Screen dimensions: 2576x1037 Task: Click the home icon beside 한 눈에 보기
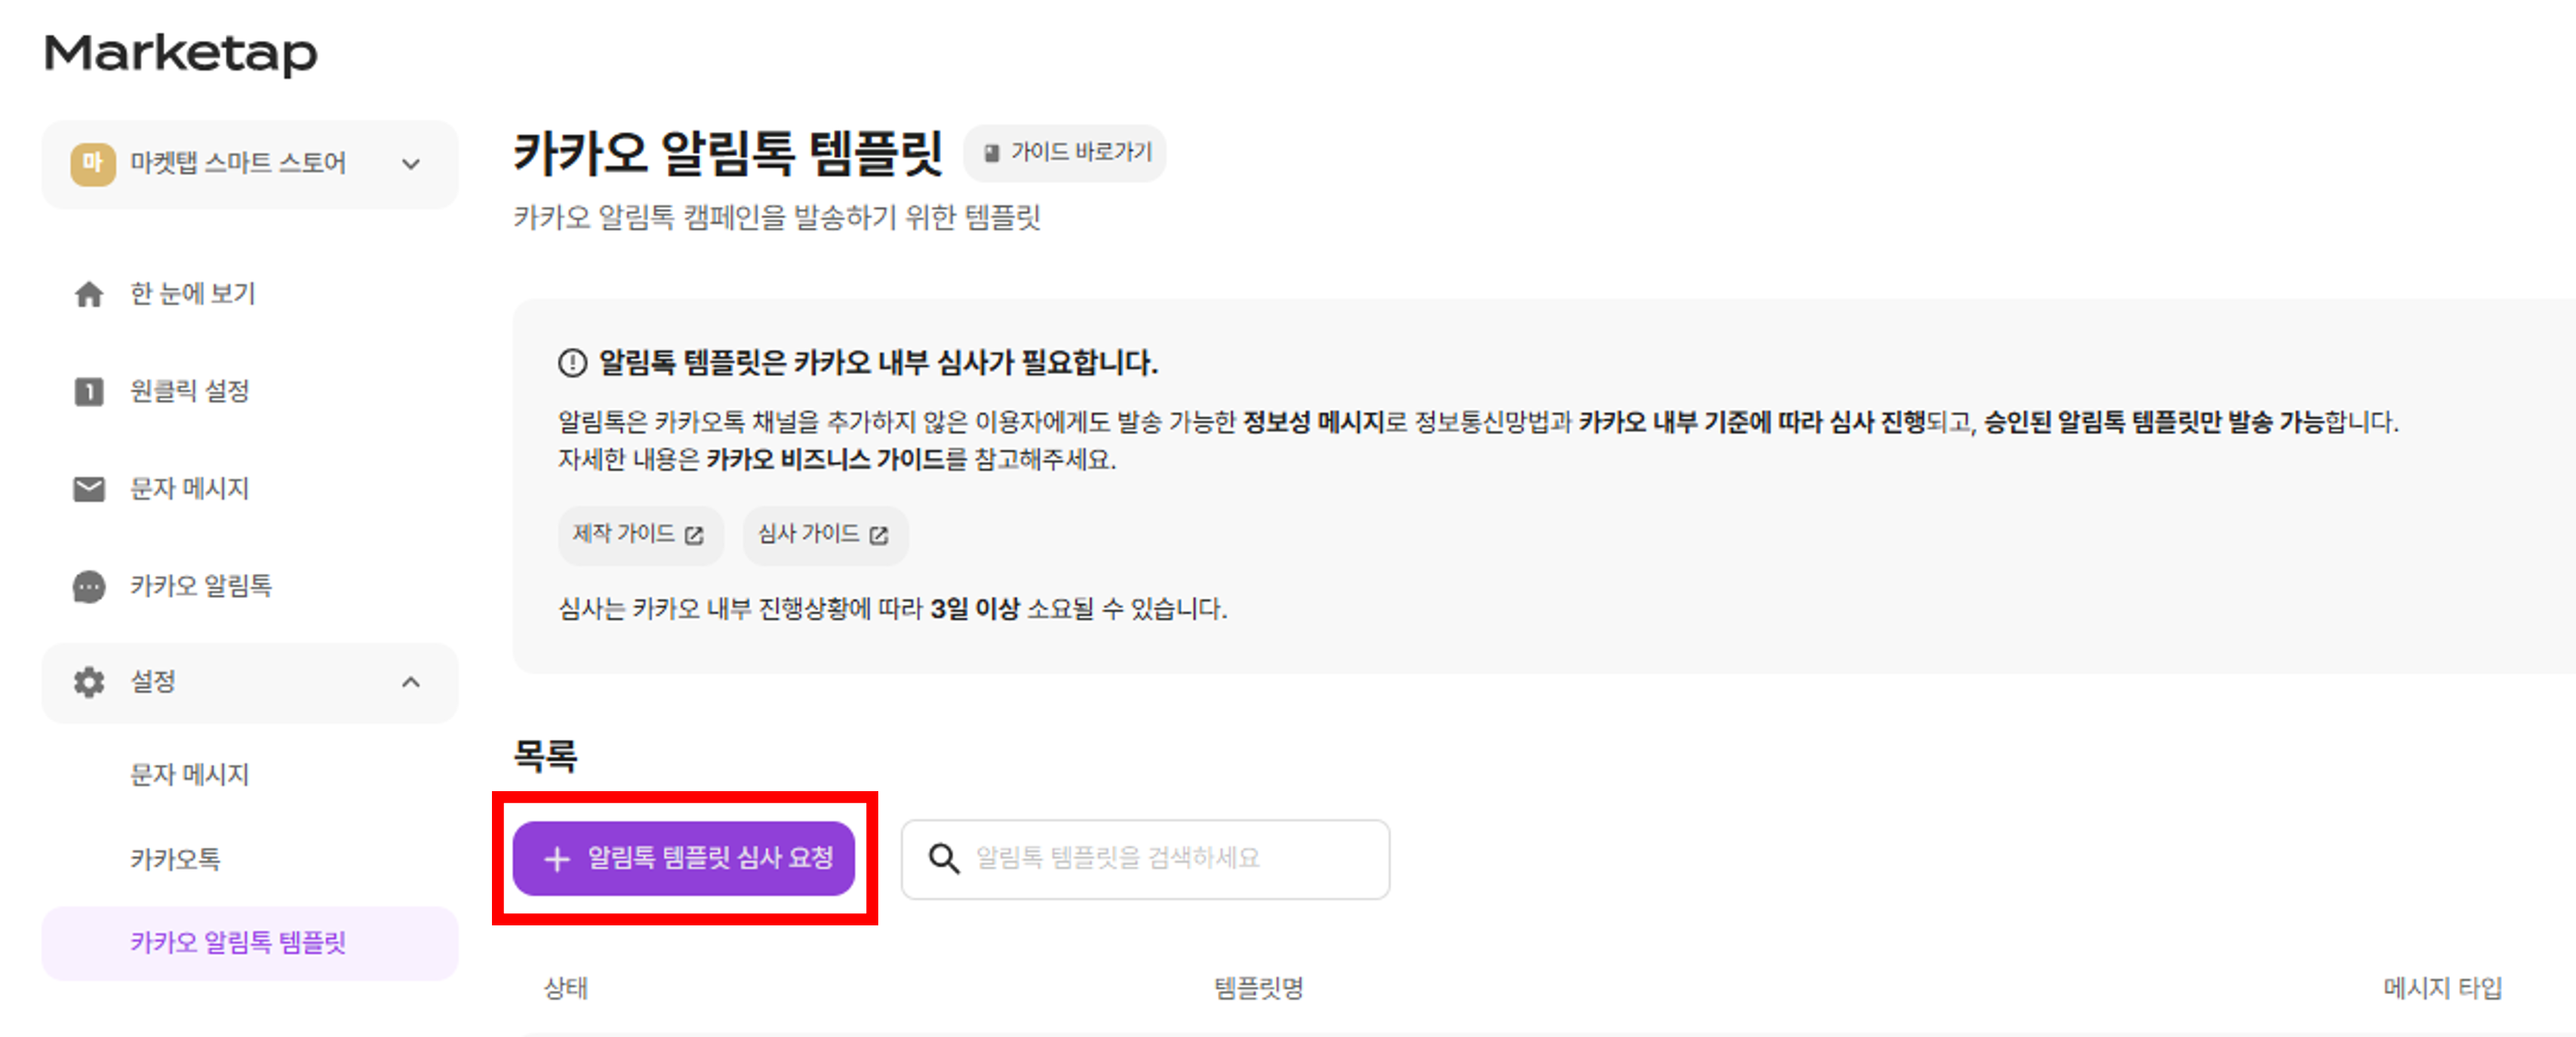click(x=89, y=294)
